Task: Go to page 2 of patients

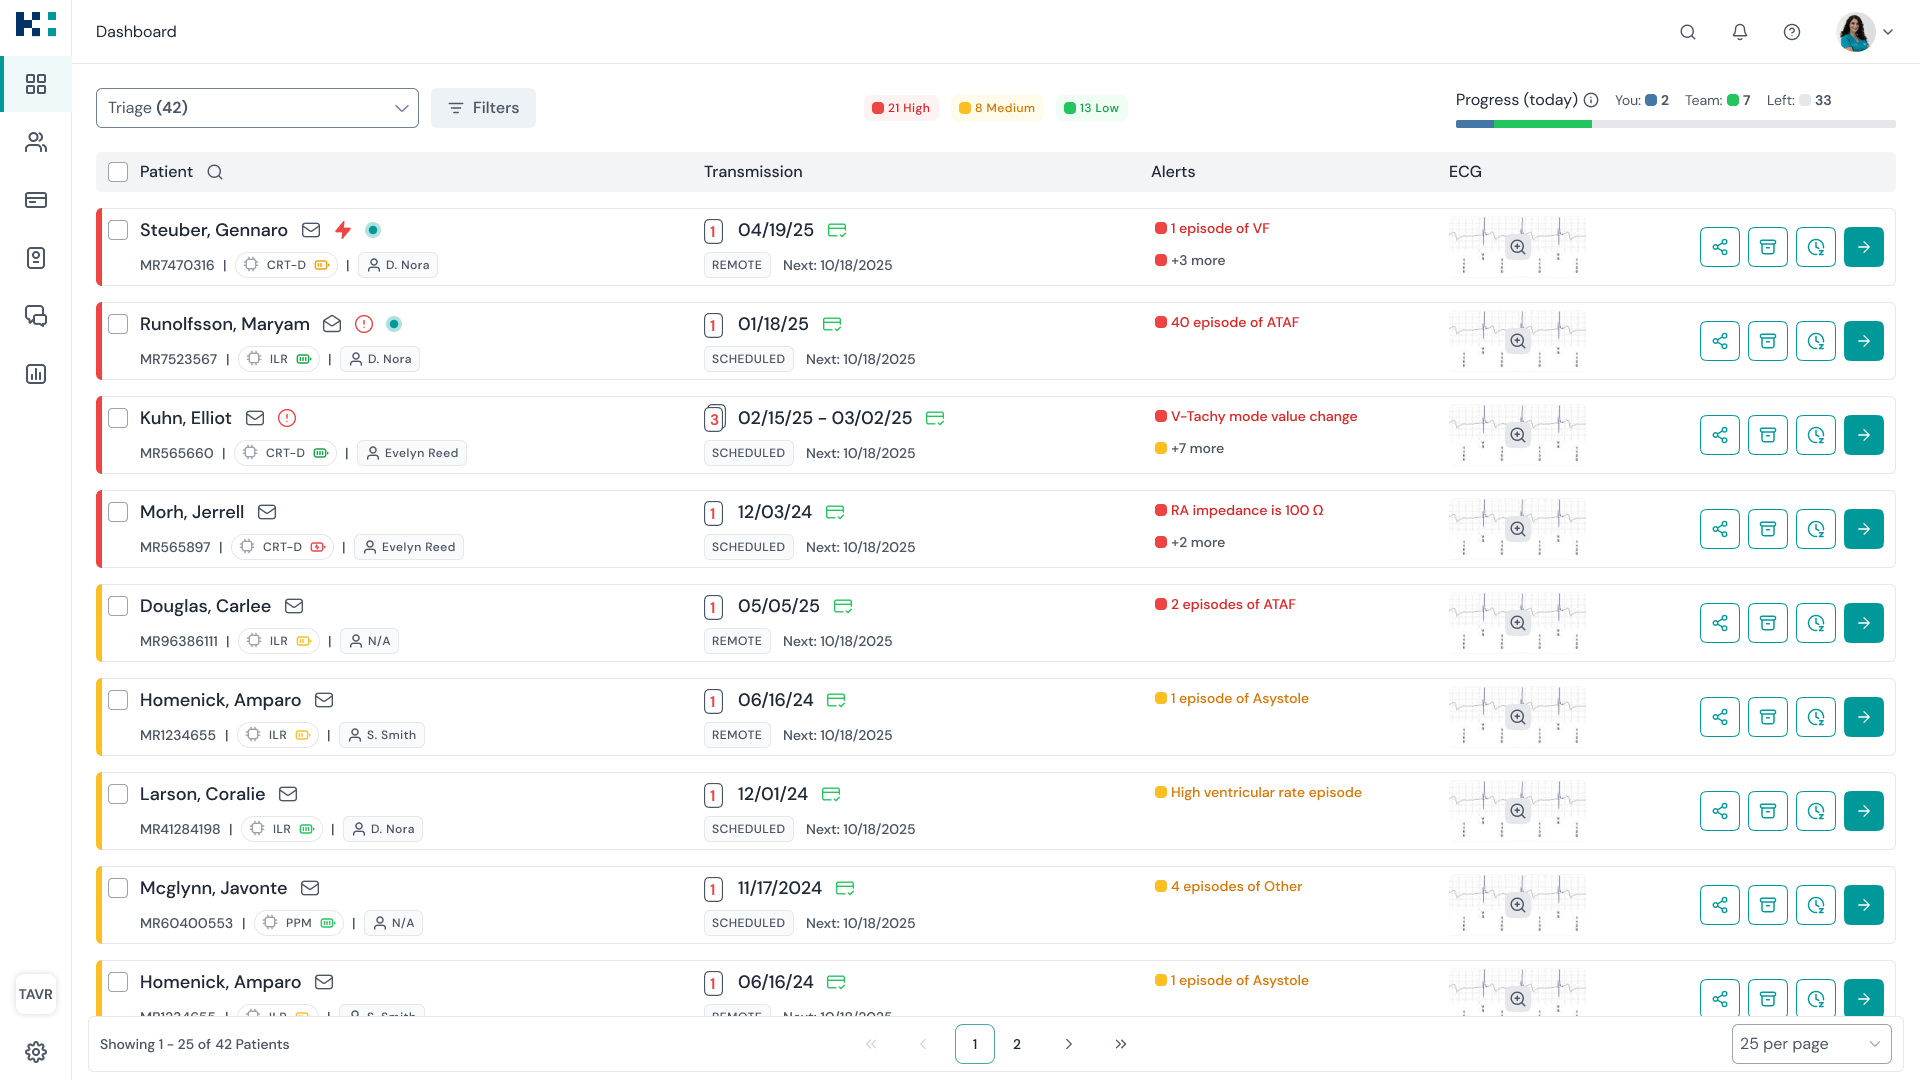Action: click(x=1017, y=1043)
